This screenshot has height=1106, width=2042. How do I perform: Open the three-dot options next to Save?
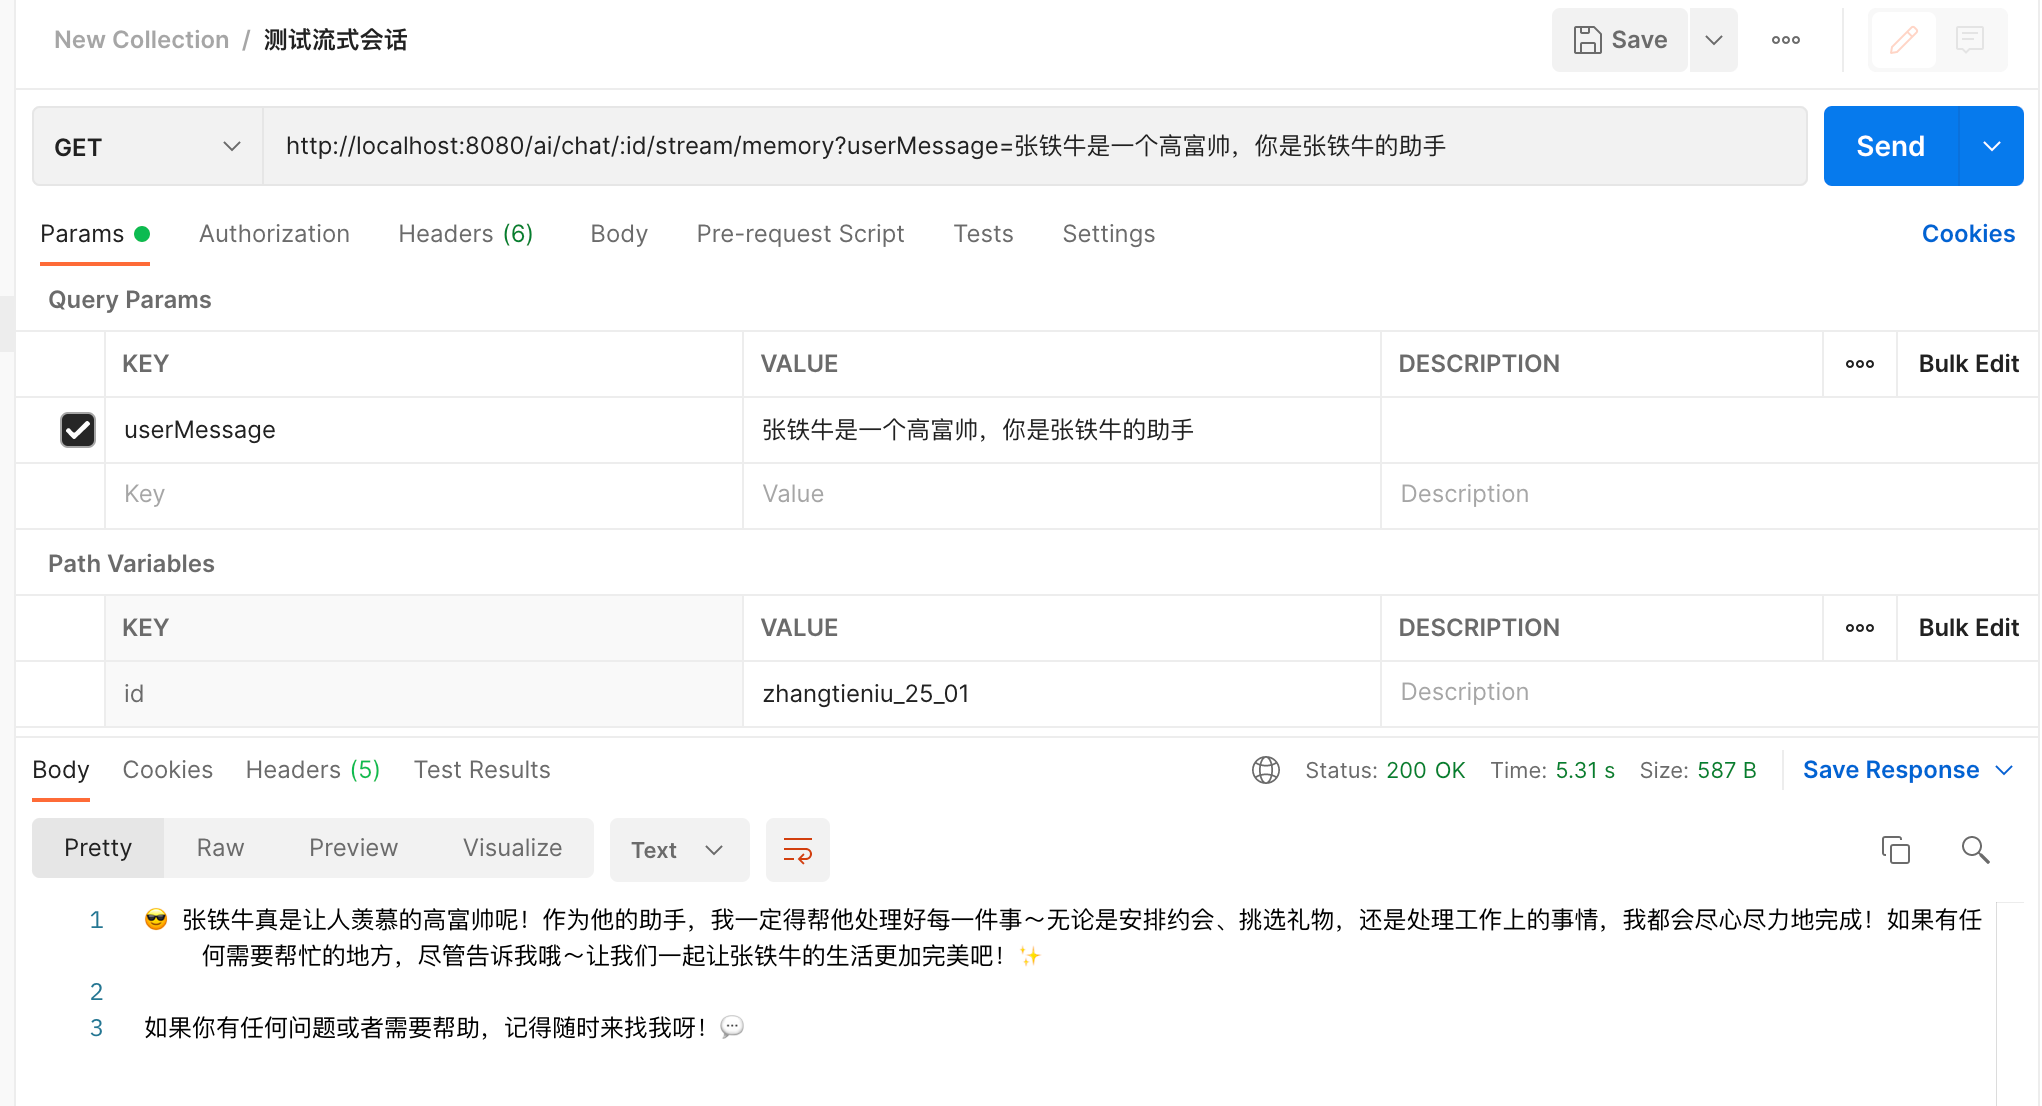pos(1785,40)
